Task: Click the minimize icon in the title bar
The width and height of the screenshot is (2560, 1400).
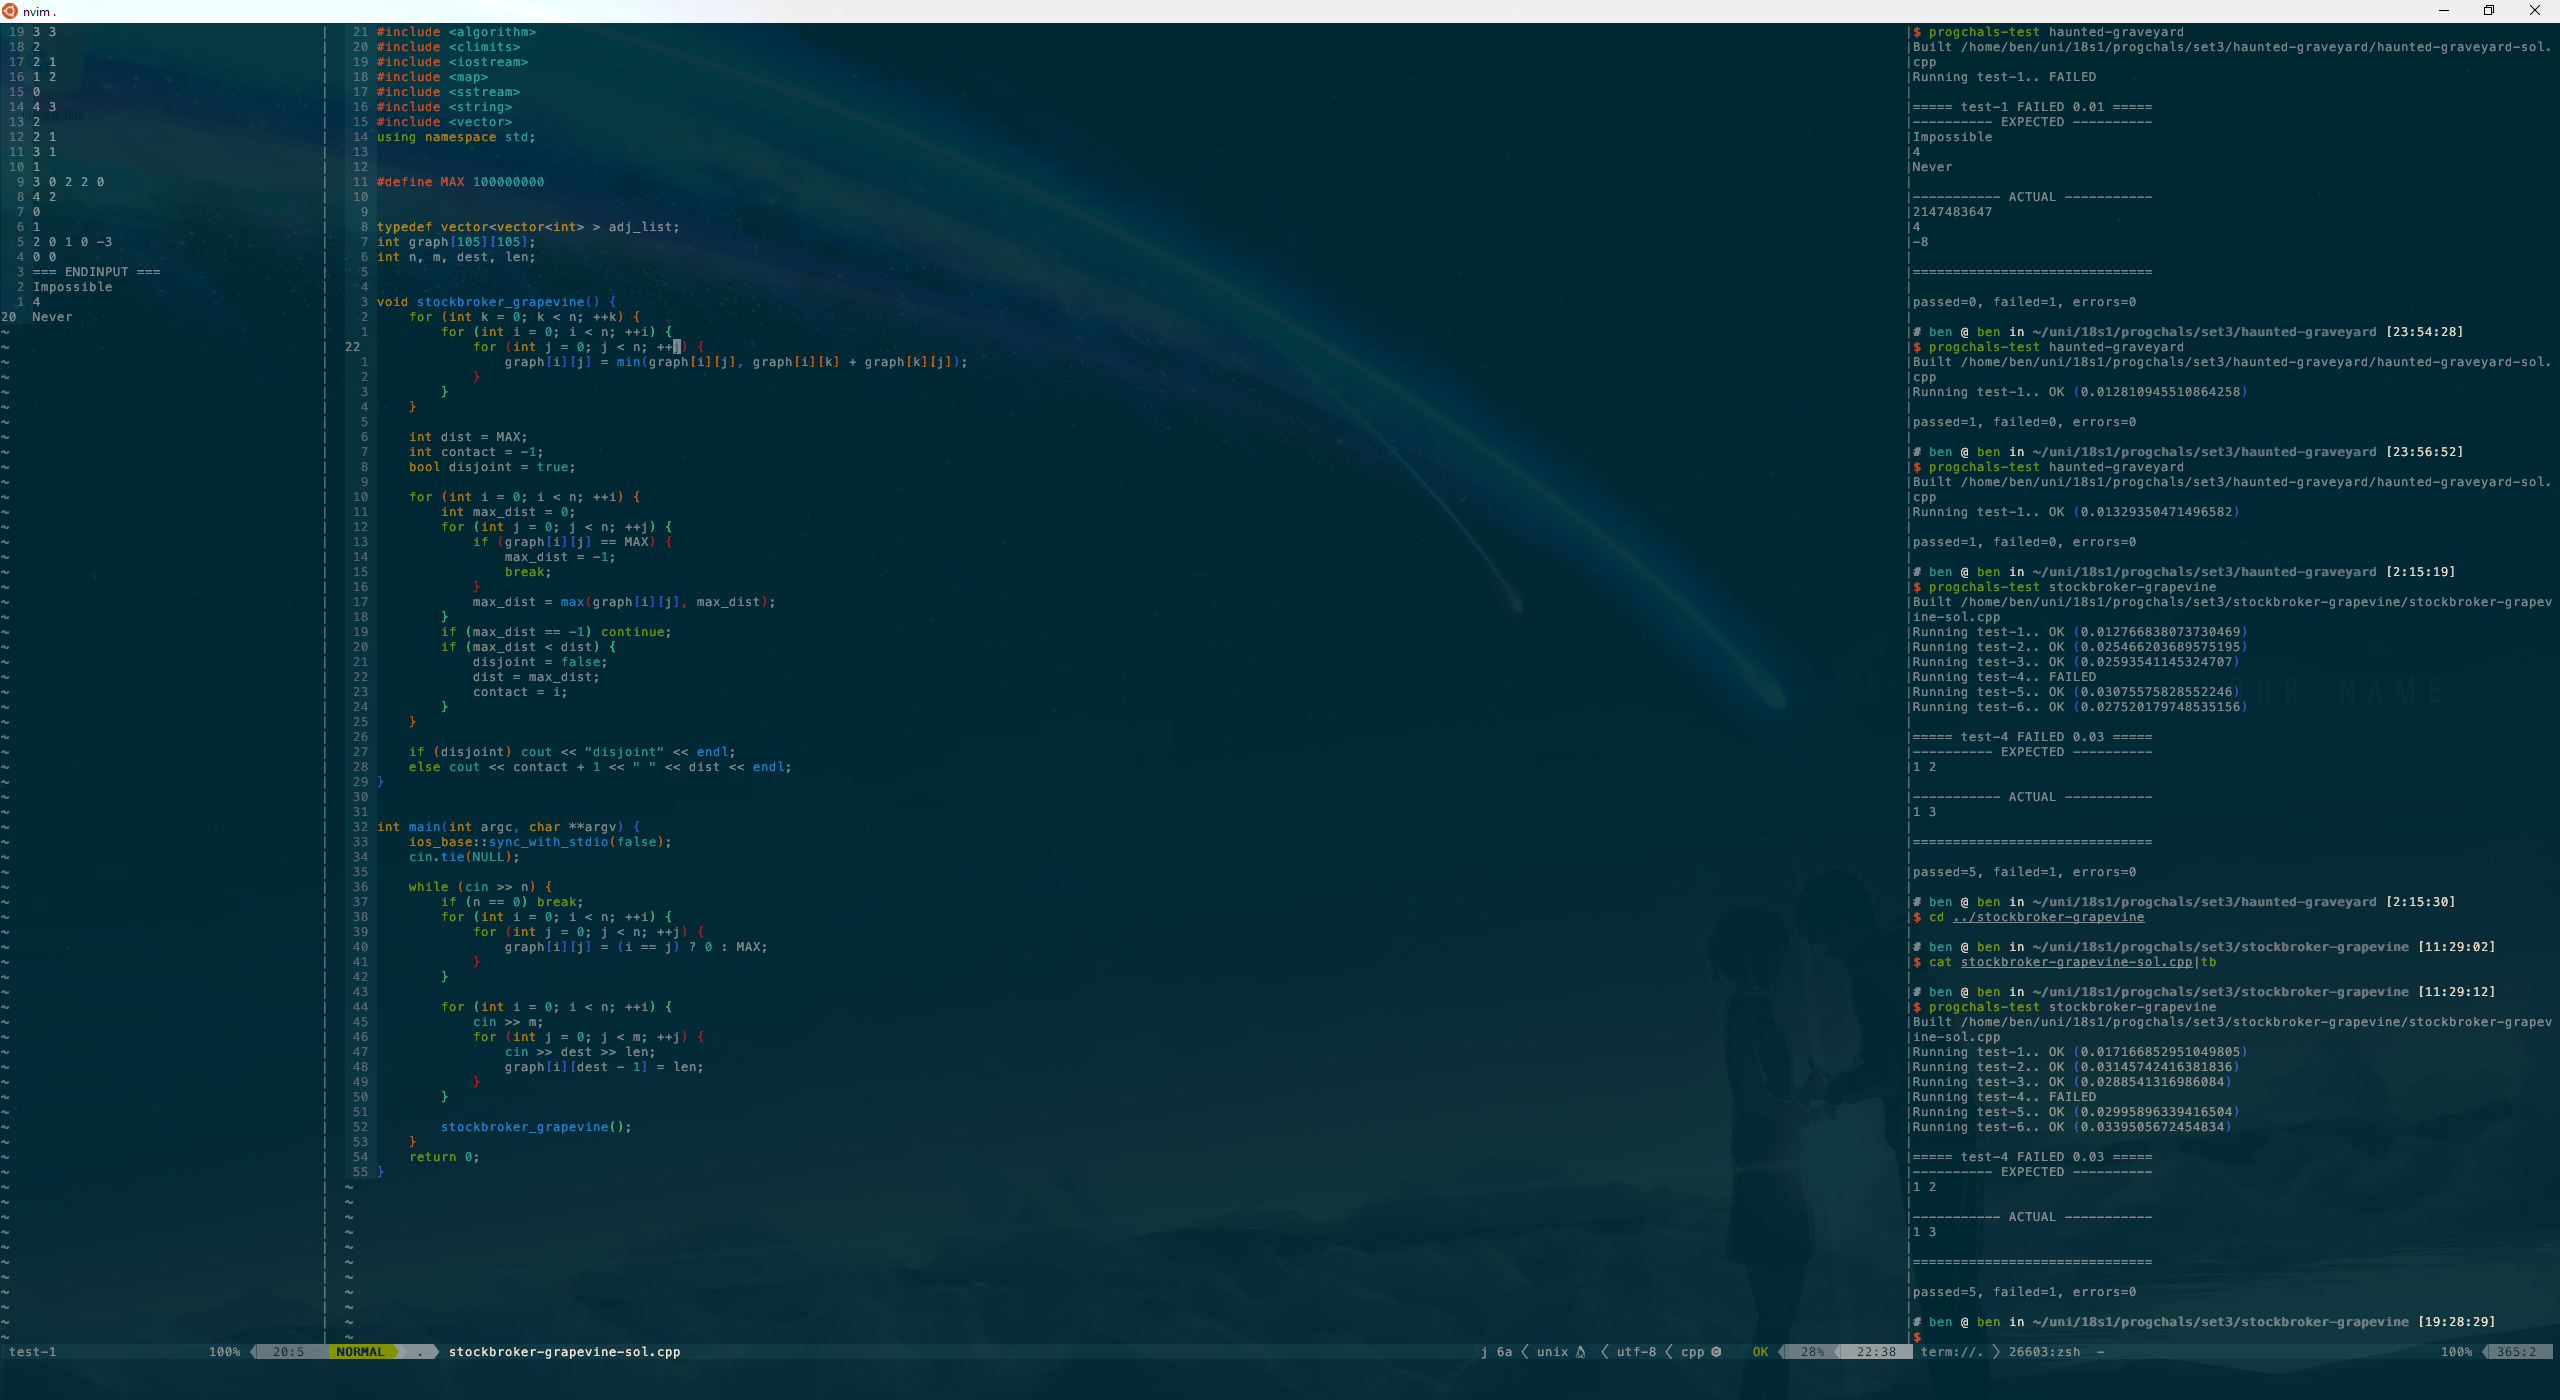Action: click(2443, 10)
